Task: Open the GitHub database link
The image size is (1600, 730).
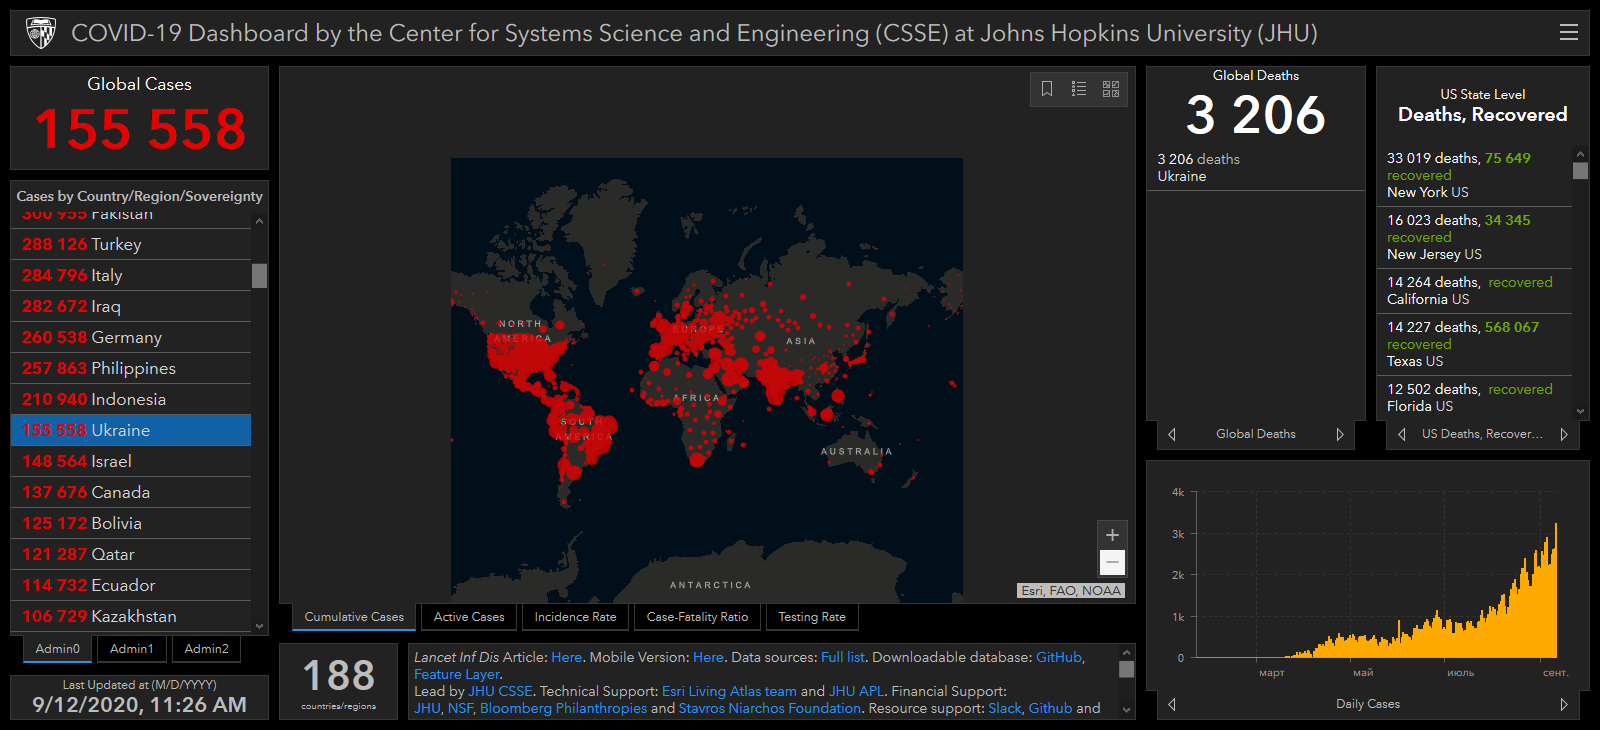Action: pos(1058,657)
